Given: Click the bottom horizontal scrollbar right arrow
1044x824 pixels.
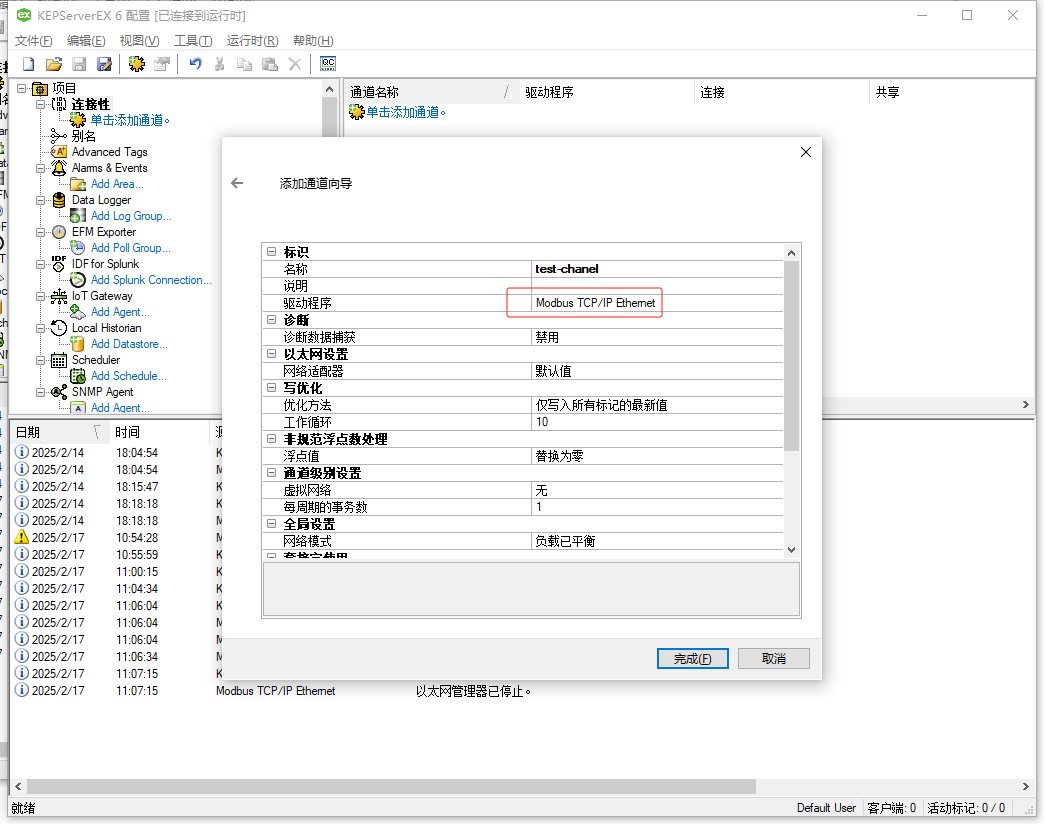Looking at the screenshot, I should point(1025,786).
